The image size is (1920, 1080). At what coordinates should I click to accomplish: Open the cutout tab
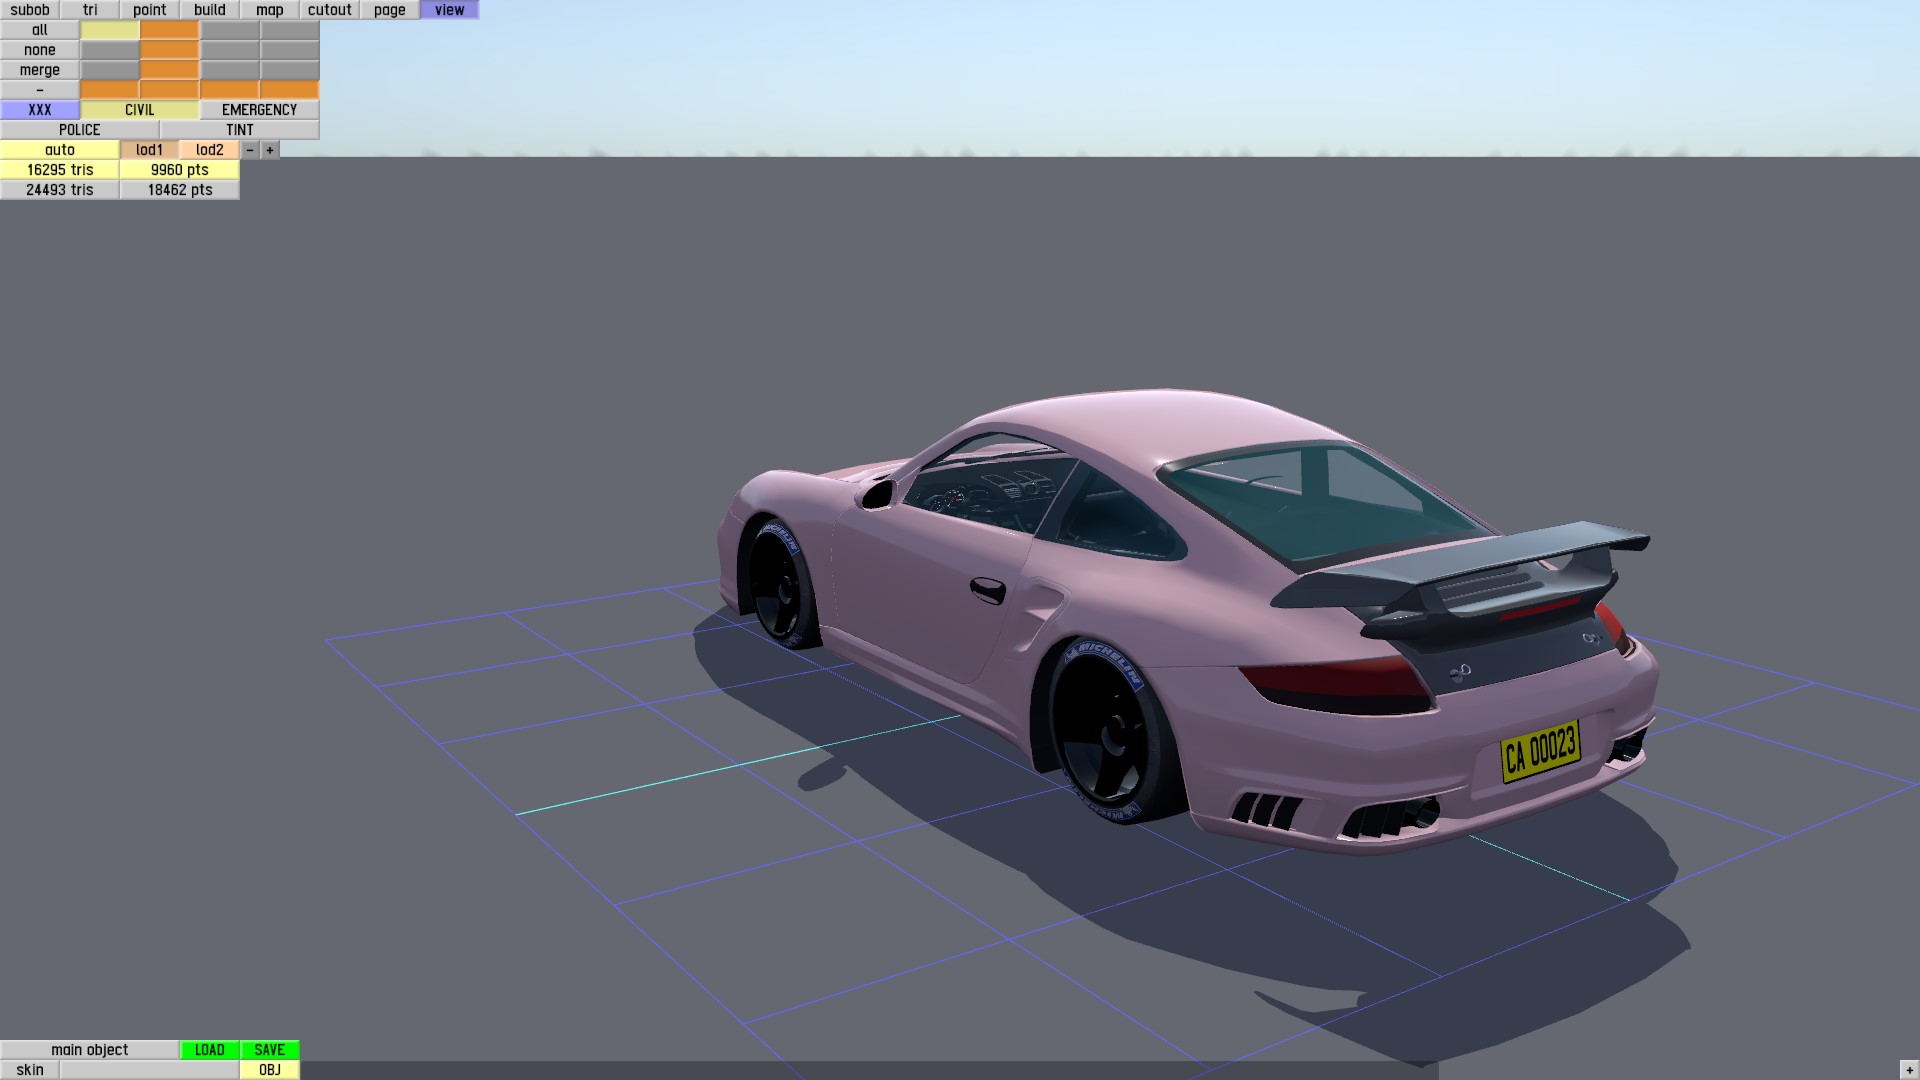point(329,10)
